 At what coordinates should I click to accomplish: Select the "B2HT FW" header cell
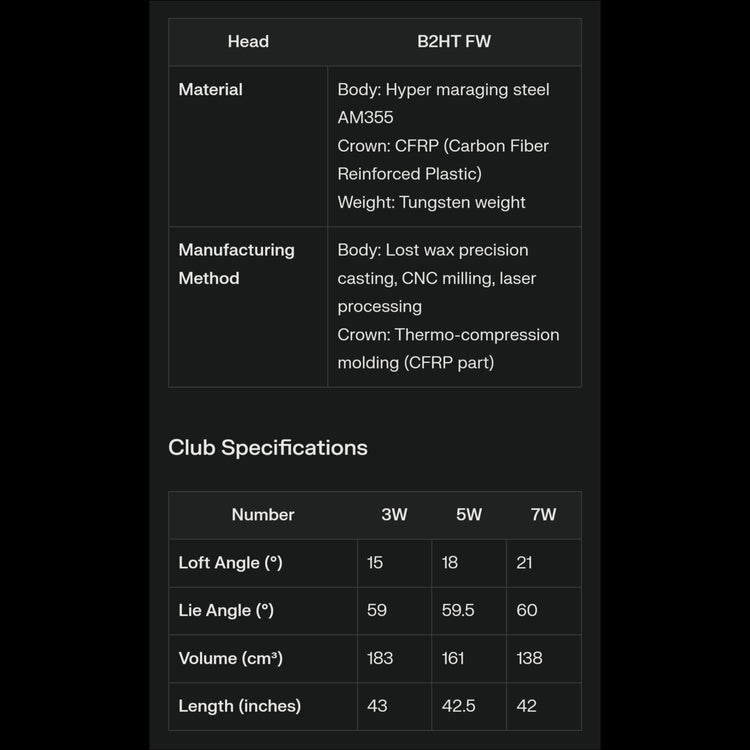[x=454, y=42]
